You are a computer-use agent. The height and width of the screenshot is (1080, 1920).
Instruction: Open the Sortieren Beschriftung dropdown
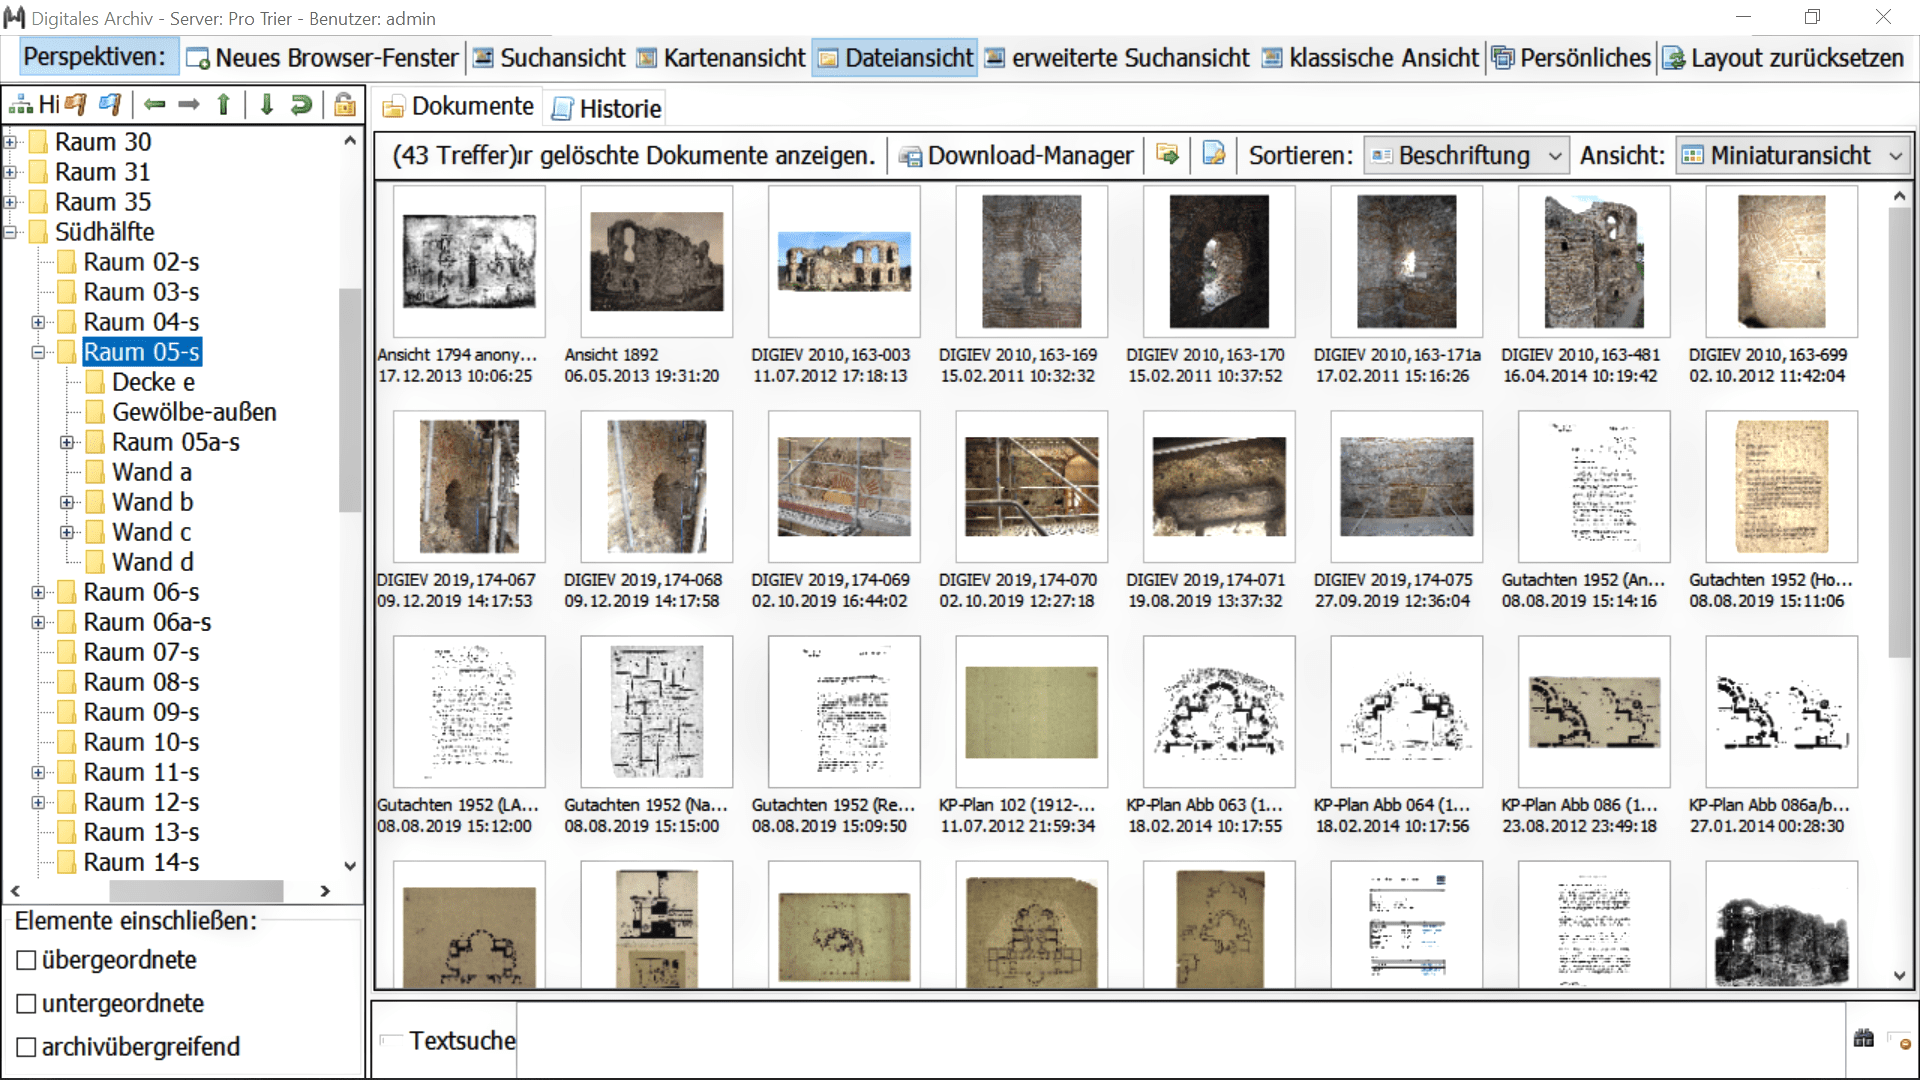point(1466,155)
